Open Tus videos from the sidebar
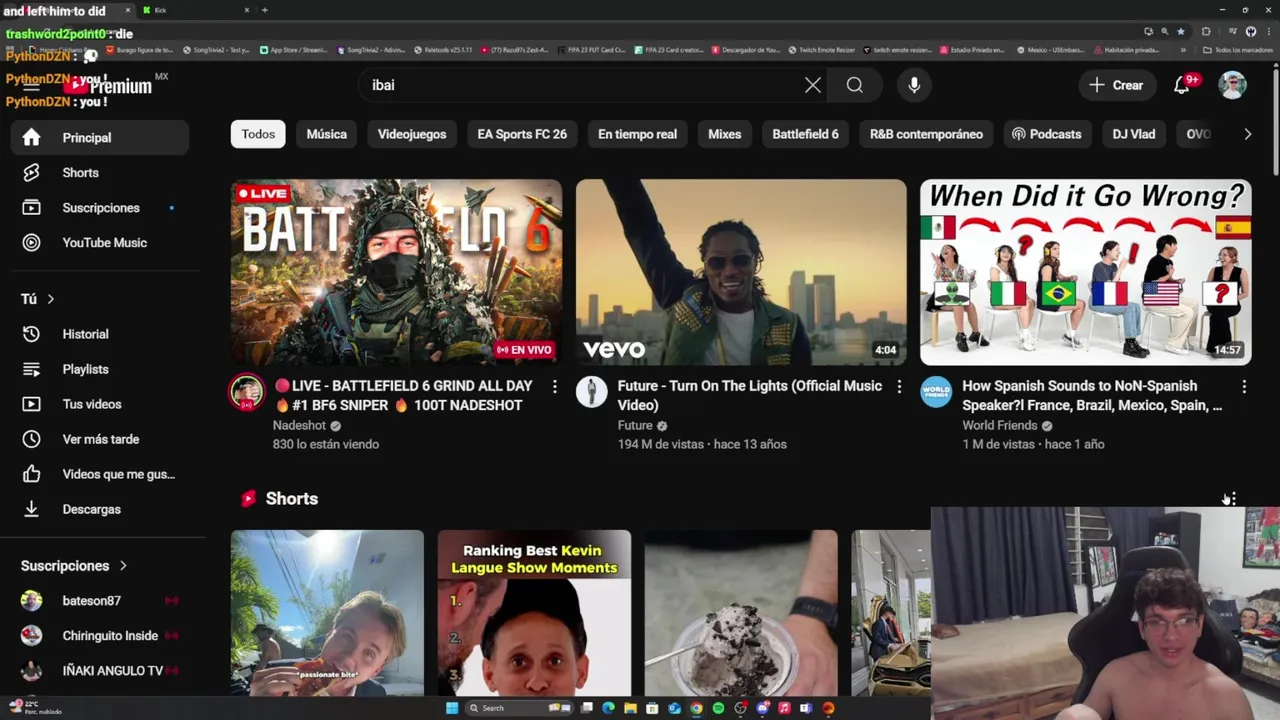 point(99,404)
